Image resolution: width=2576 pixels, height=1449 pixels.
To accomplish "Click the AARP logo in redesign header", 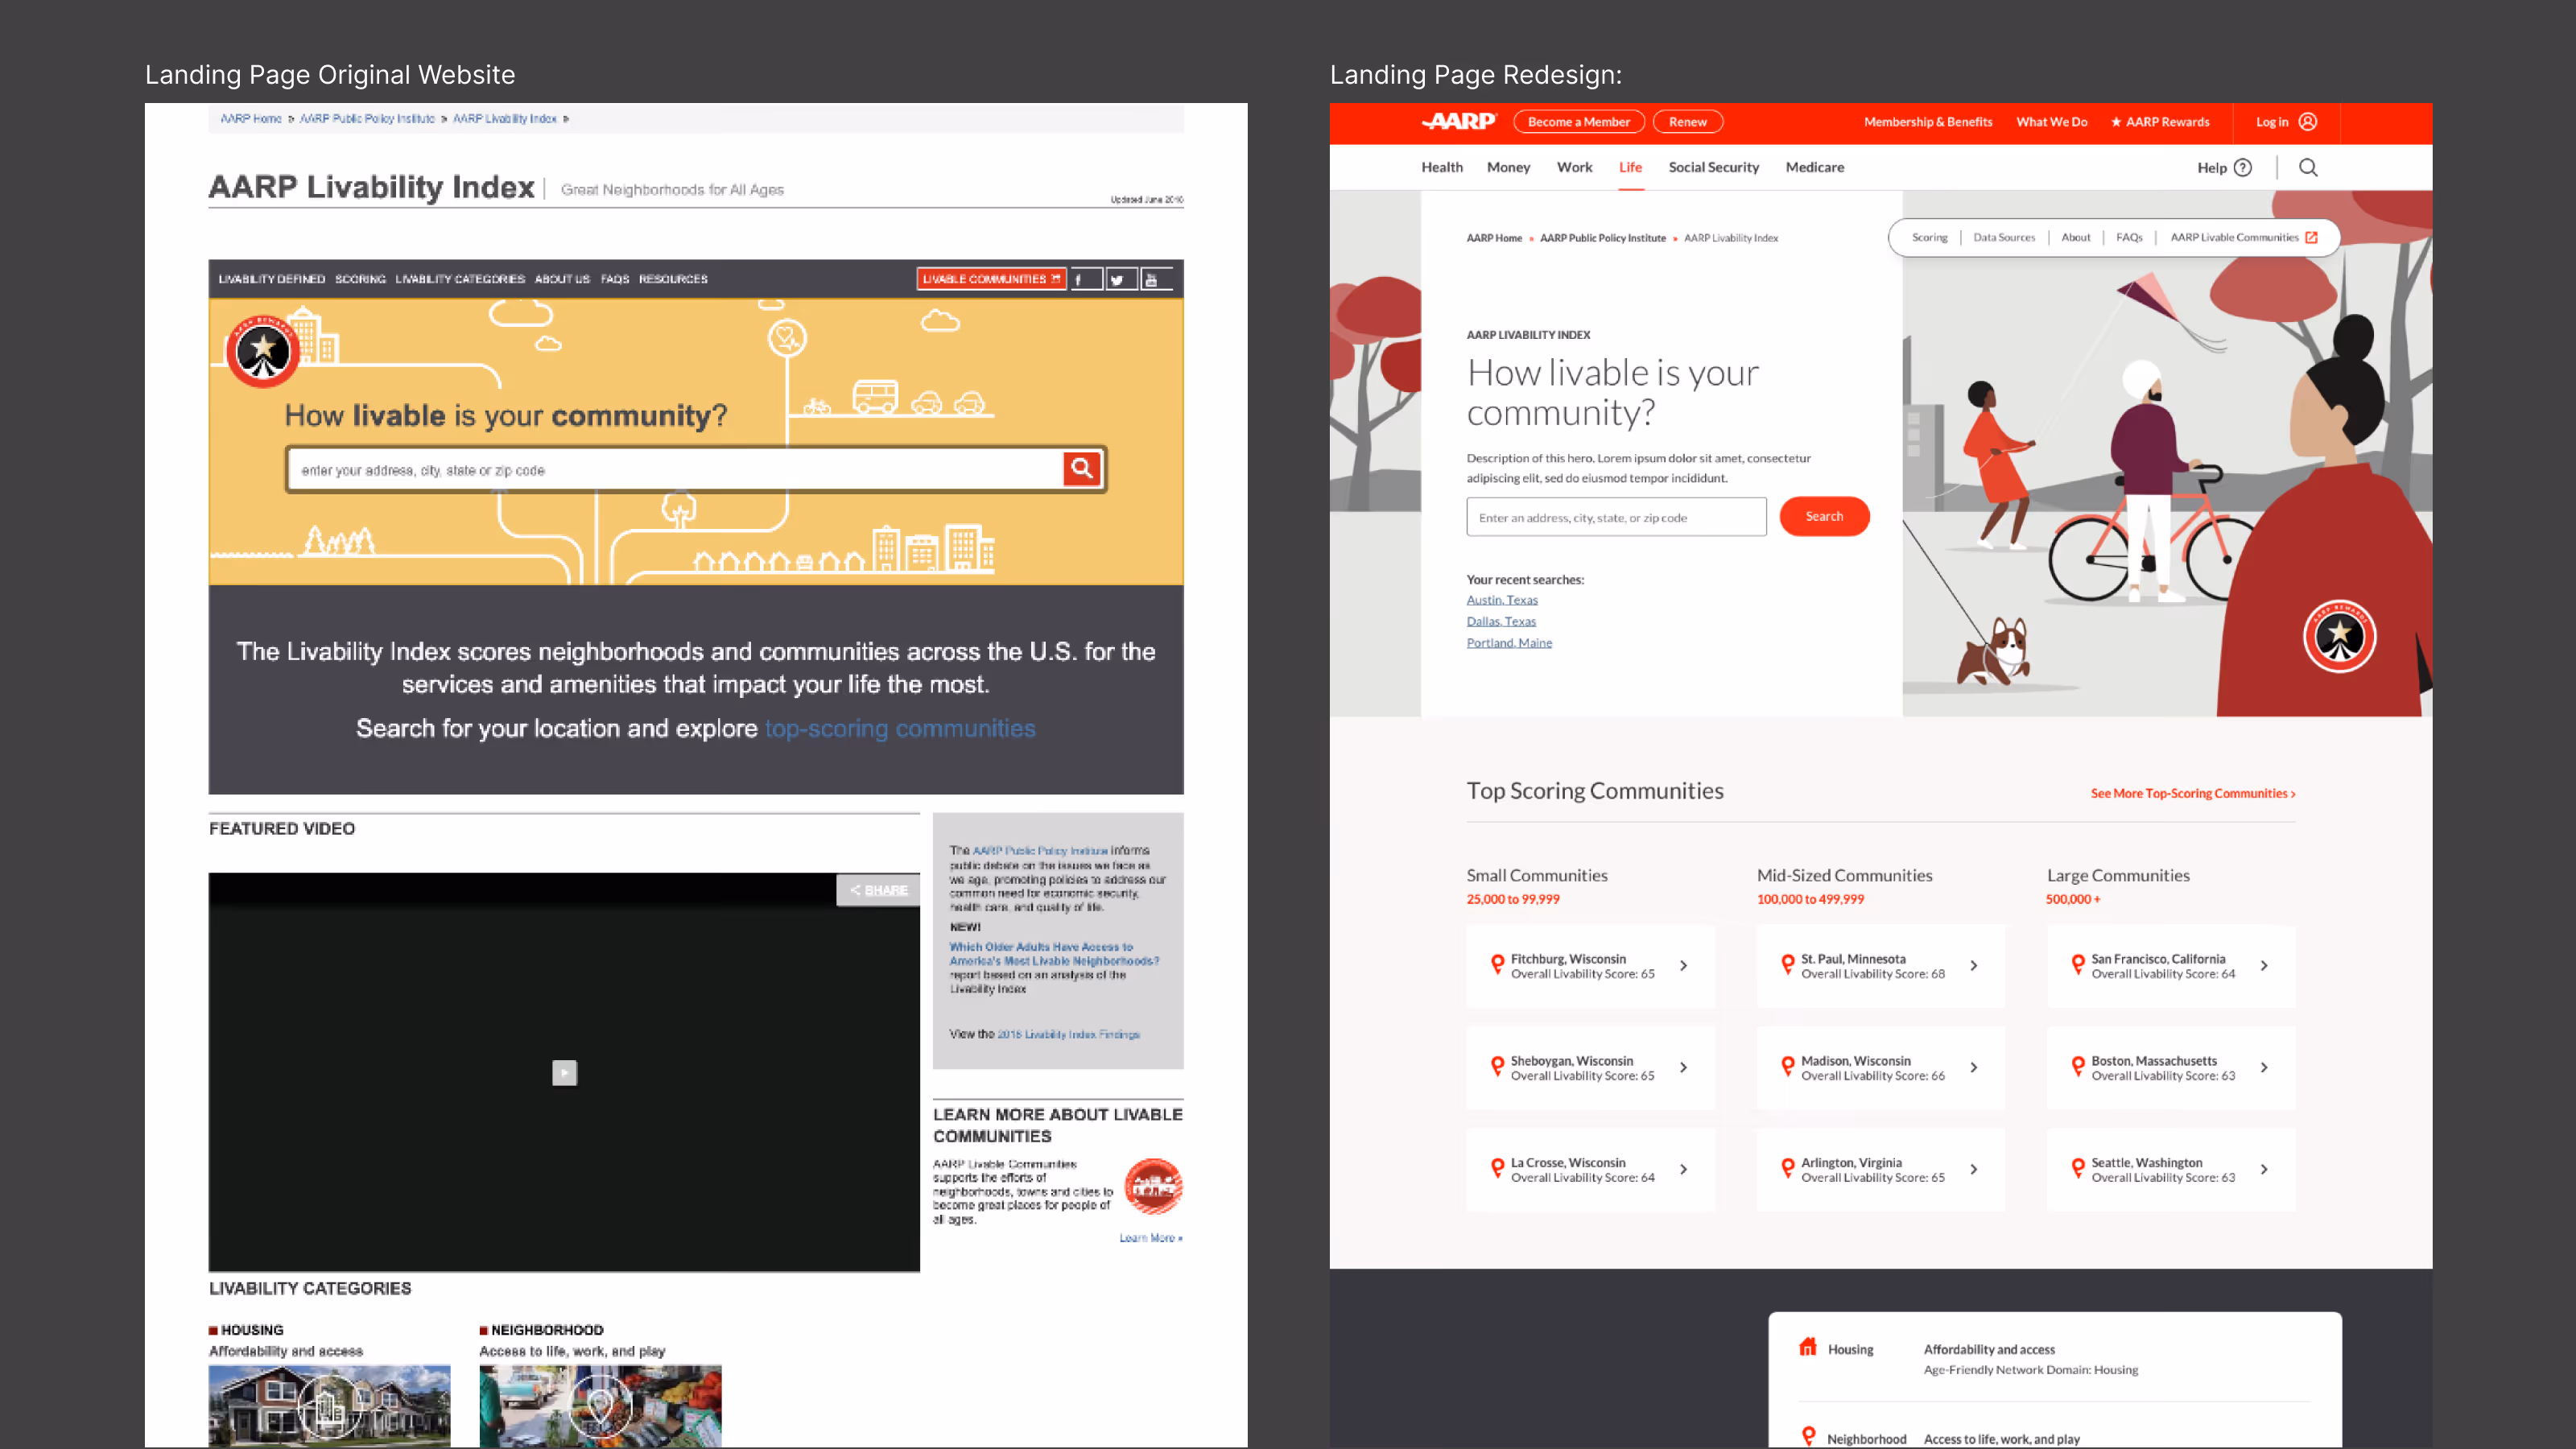I will 1459,121.
